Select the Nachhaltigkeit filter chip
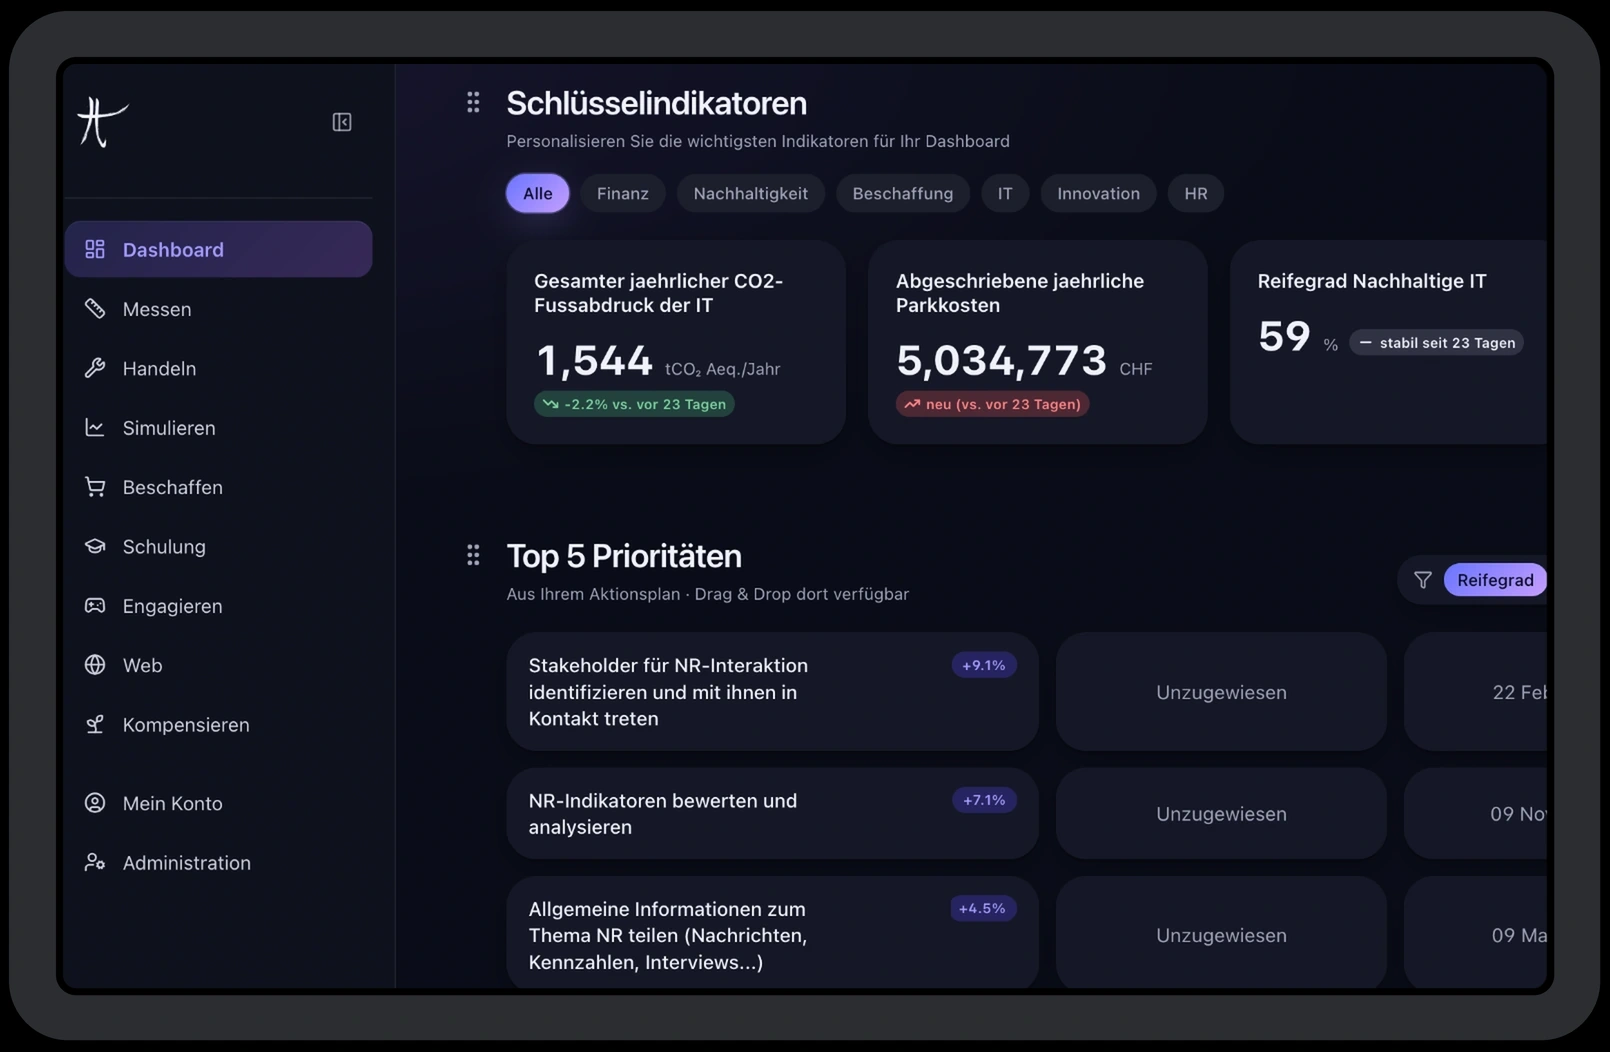This screenshot has width=1610, height=1052. click(750, 193)
